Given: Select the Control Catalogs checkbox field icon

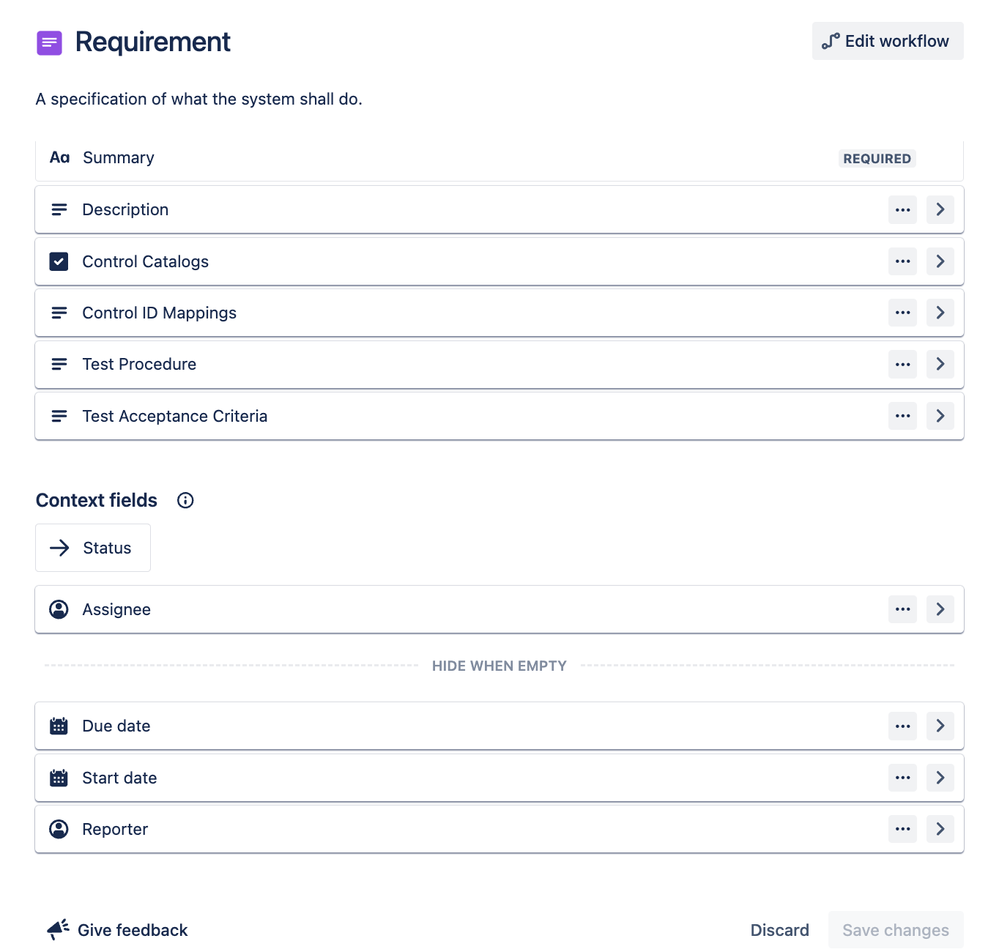Looking at the screenshot, I should (x=59, y=261).
